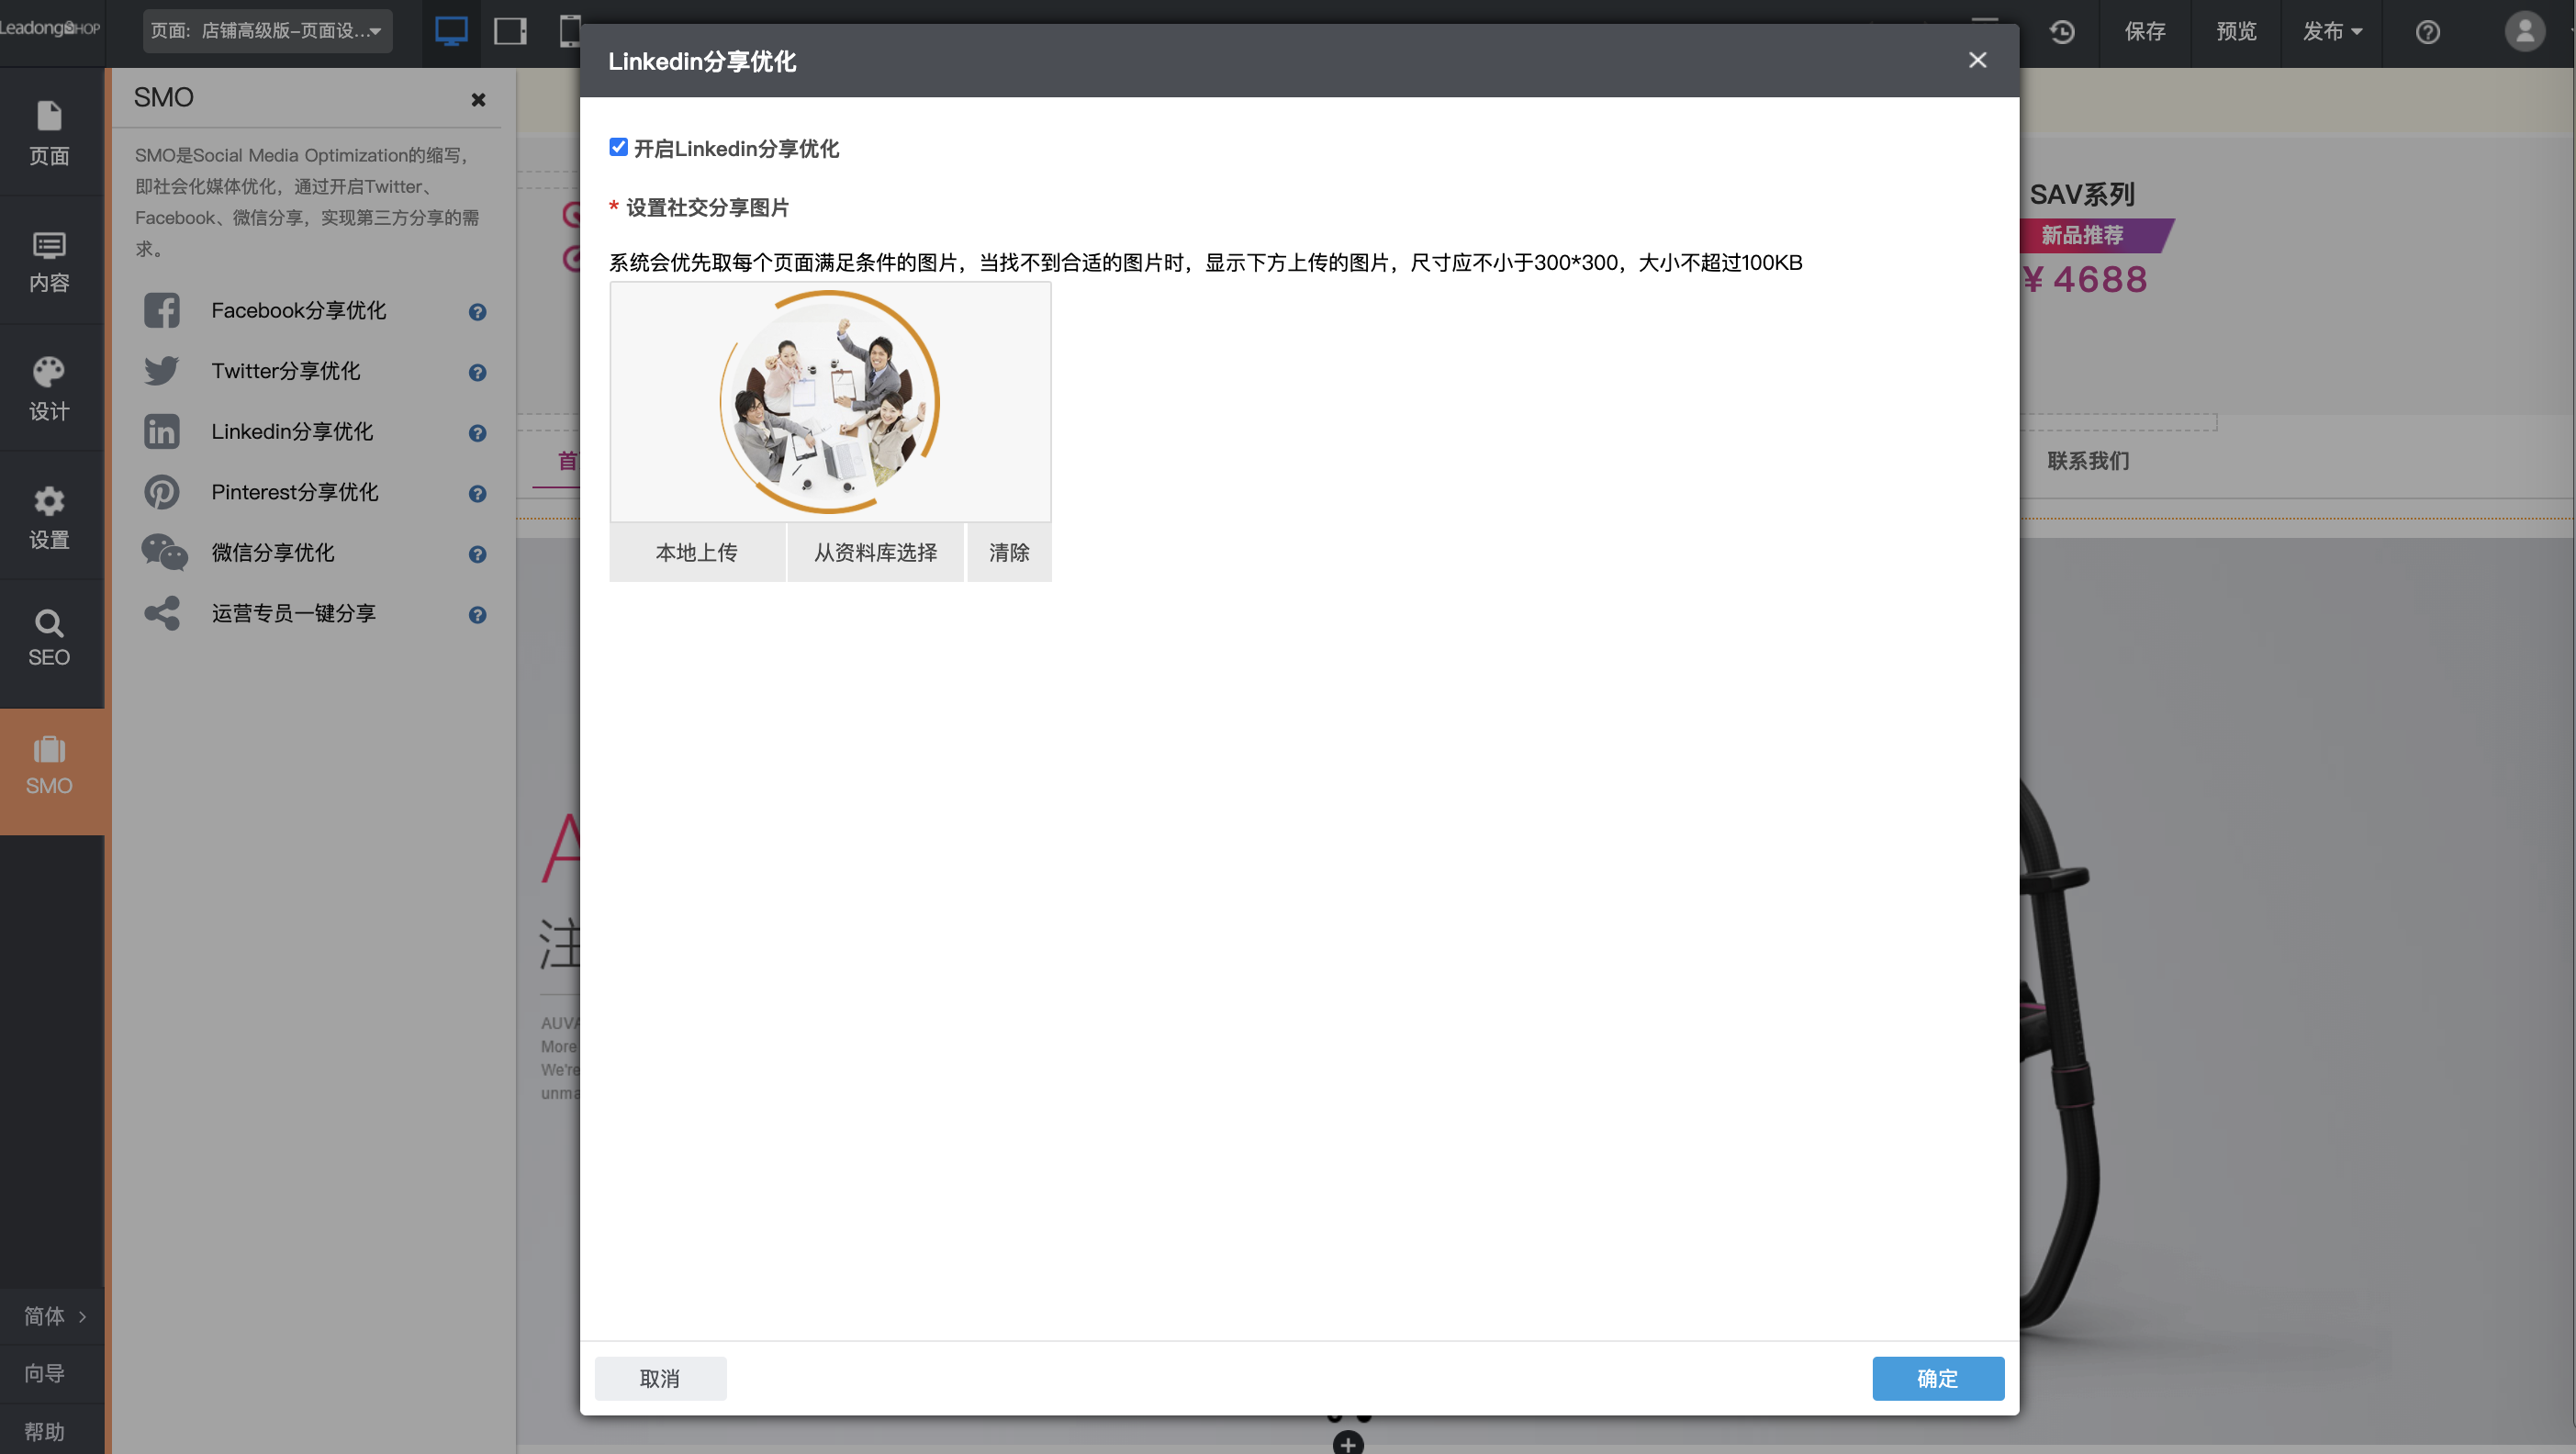Select the Pinterest分享优化 option
2576x1454 pixels.
pos(293,492)
